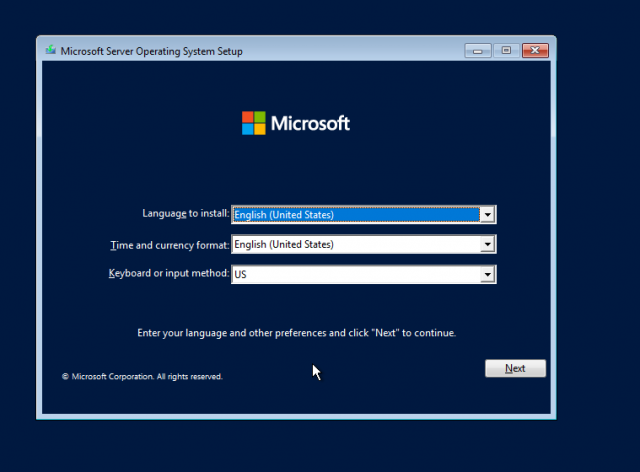Viewport: 640px width, 472px height.
Task: Close the Setup window with red X
Action: click(535, 50)
